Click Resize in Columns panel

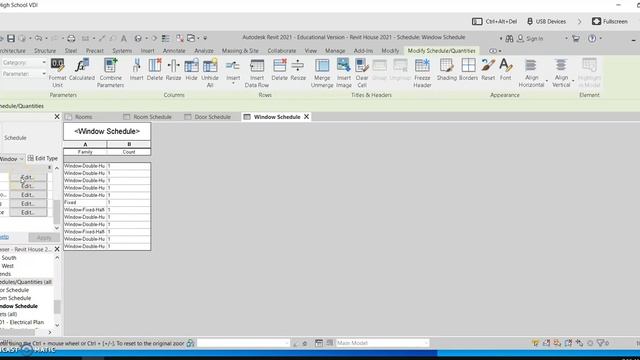tap(173, 69)
